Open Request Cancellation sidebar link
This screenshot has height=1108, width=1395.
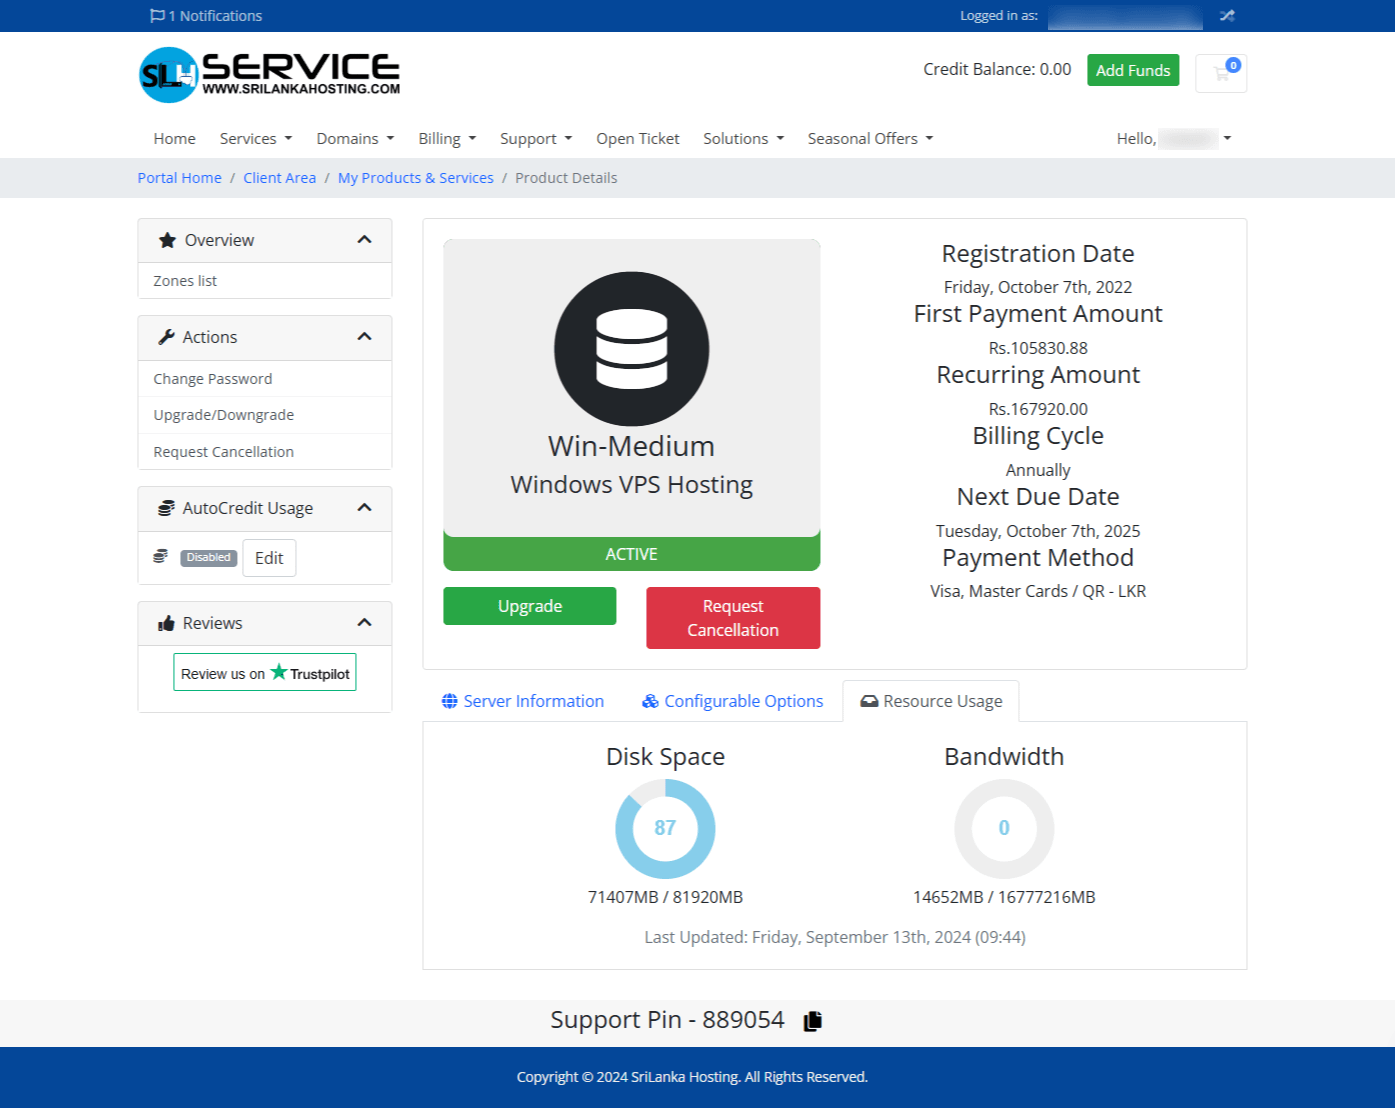tap(265, 452)
